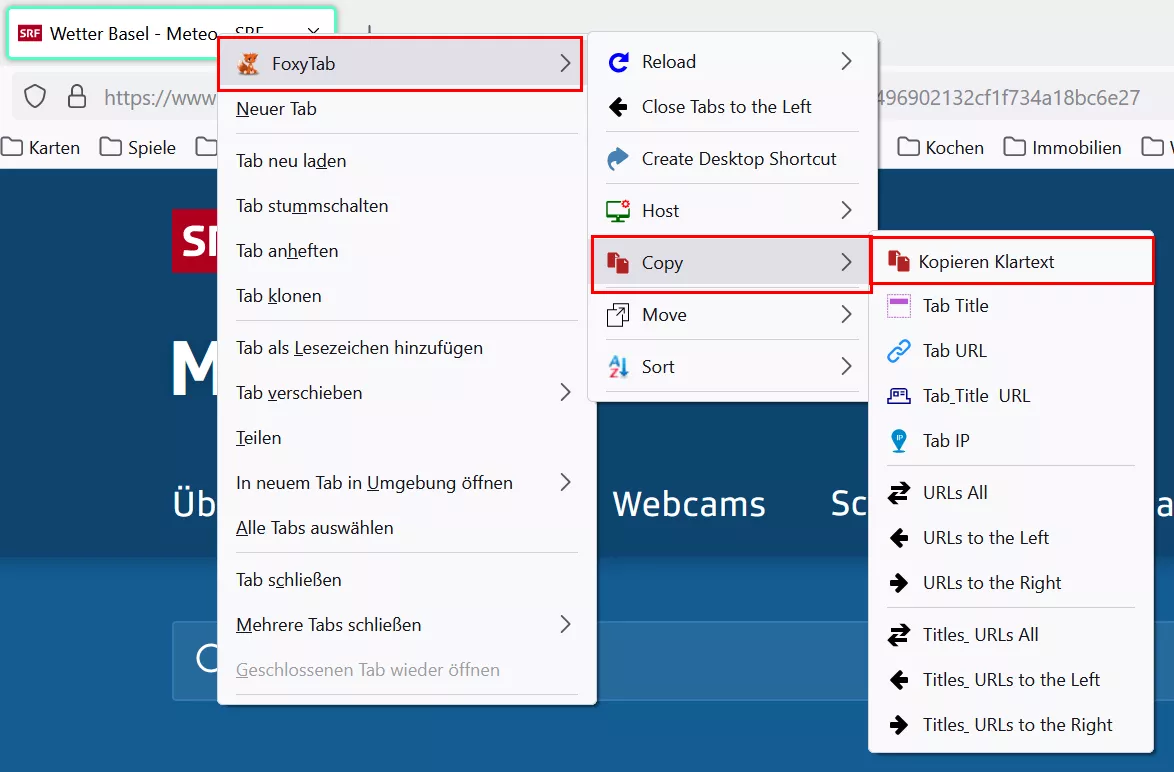Viewport: 1174px width, 772px height.
Task: Click the Create Desktop Shortcut label
Action: click(x=739, y=159)
